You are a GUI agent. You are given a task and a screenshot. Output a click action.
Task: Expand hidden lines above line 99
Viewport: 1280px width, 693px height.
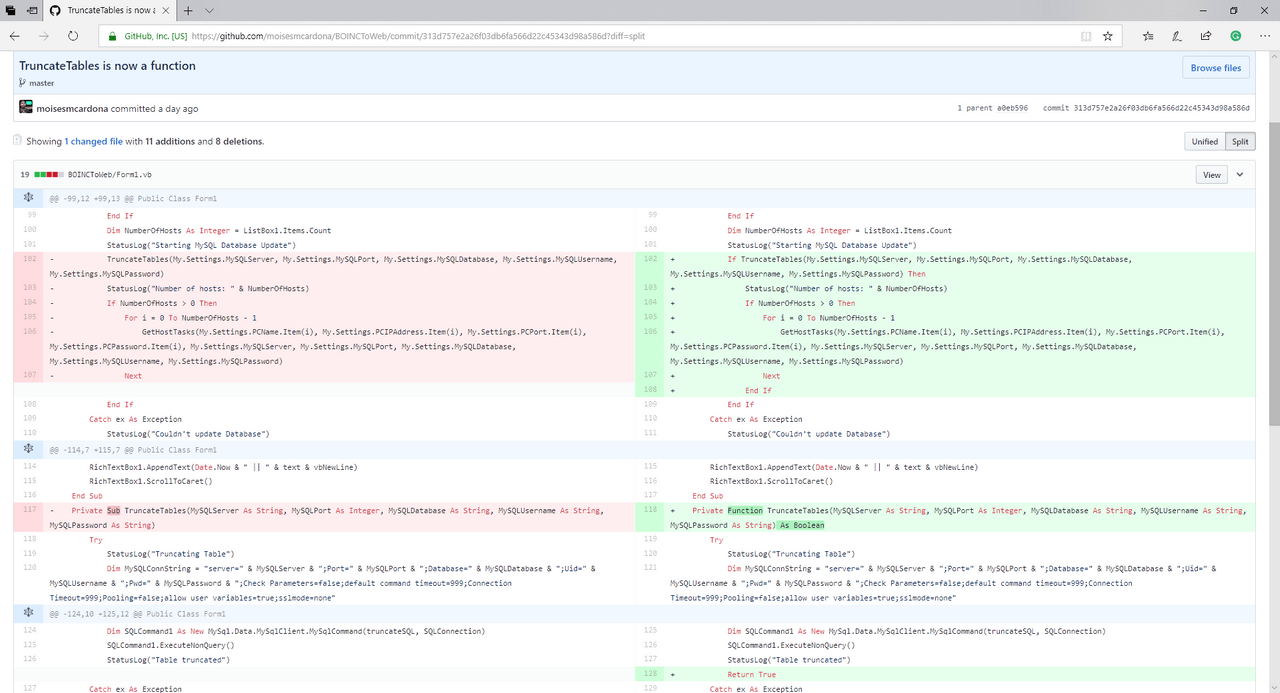tap(29, 198)
